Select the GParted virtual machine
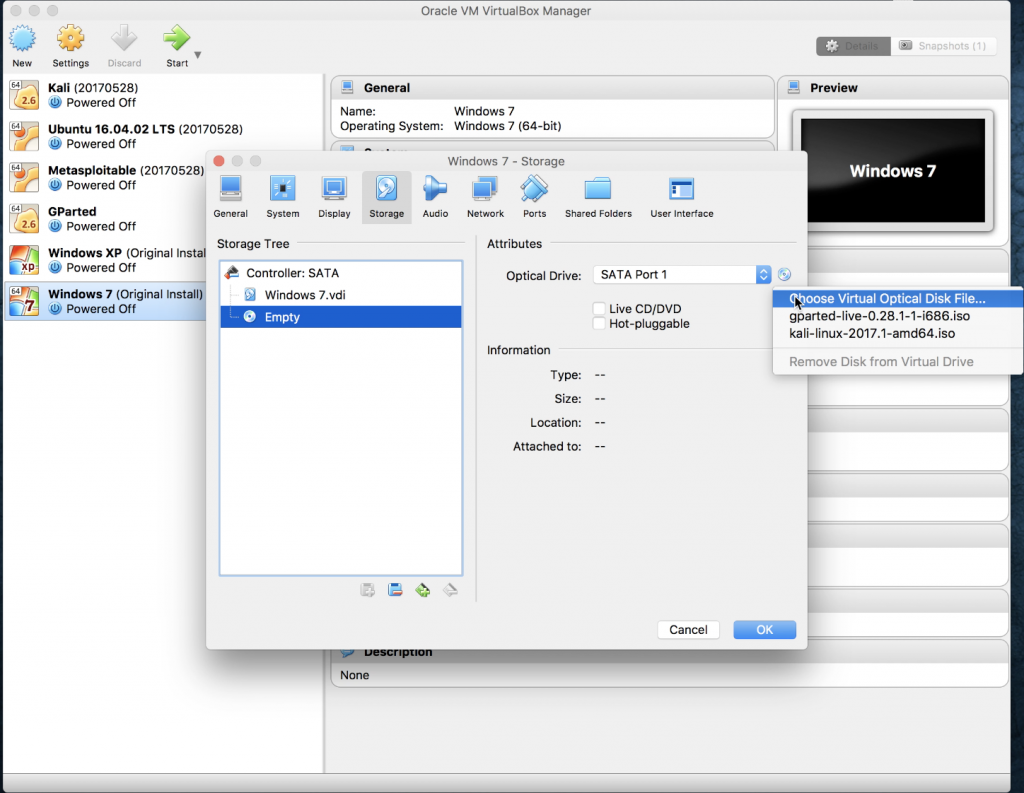This screenshot has height=793, width=1024. coord(106,218)
